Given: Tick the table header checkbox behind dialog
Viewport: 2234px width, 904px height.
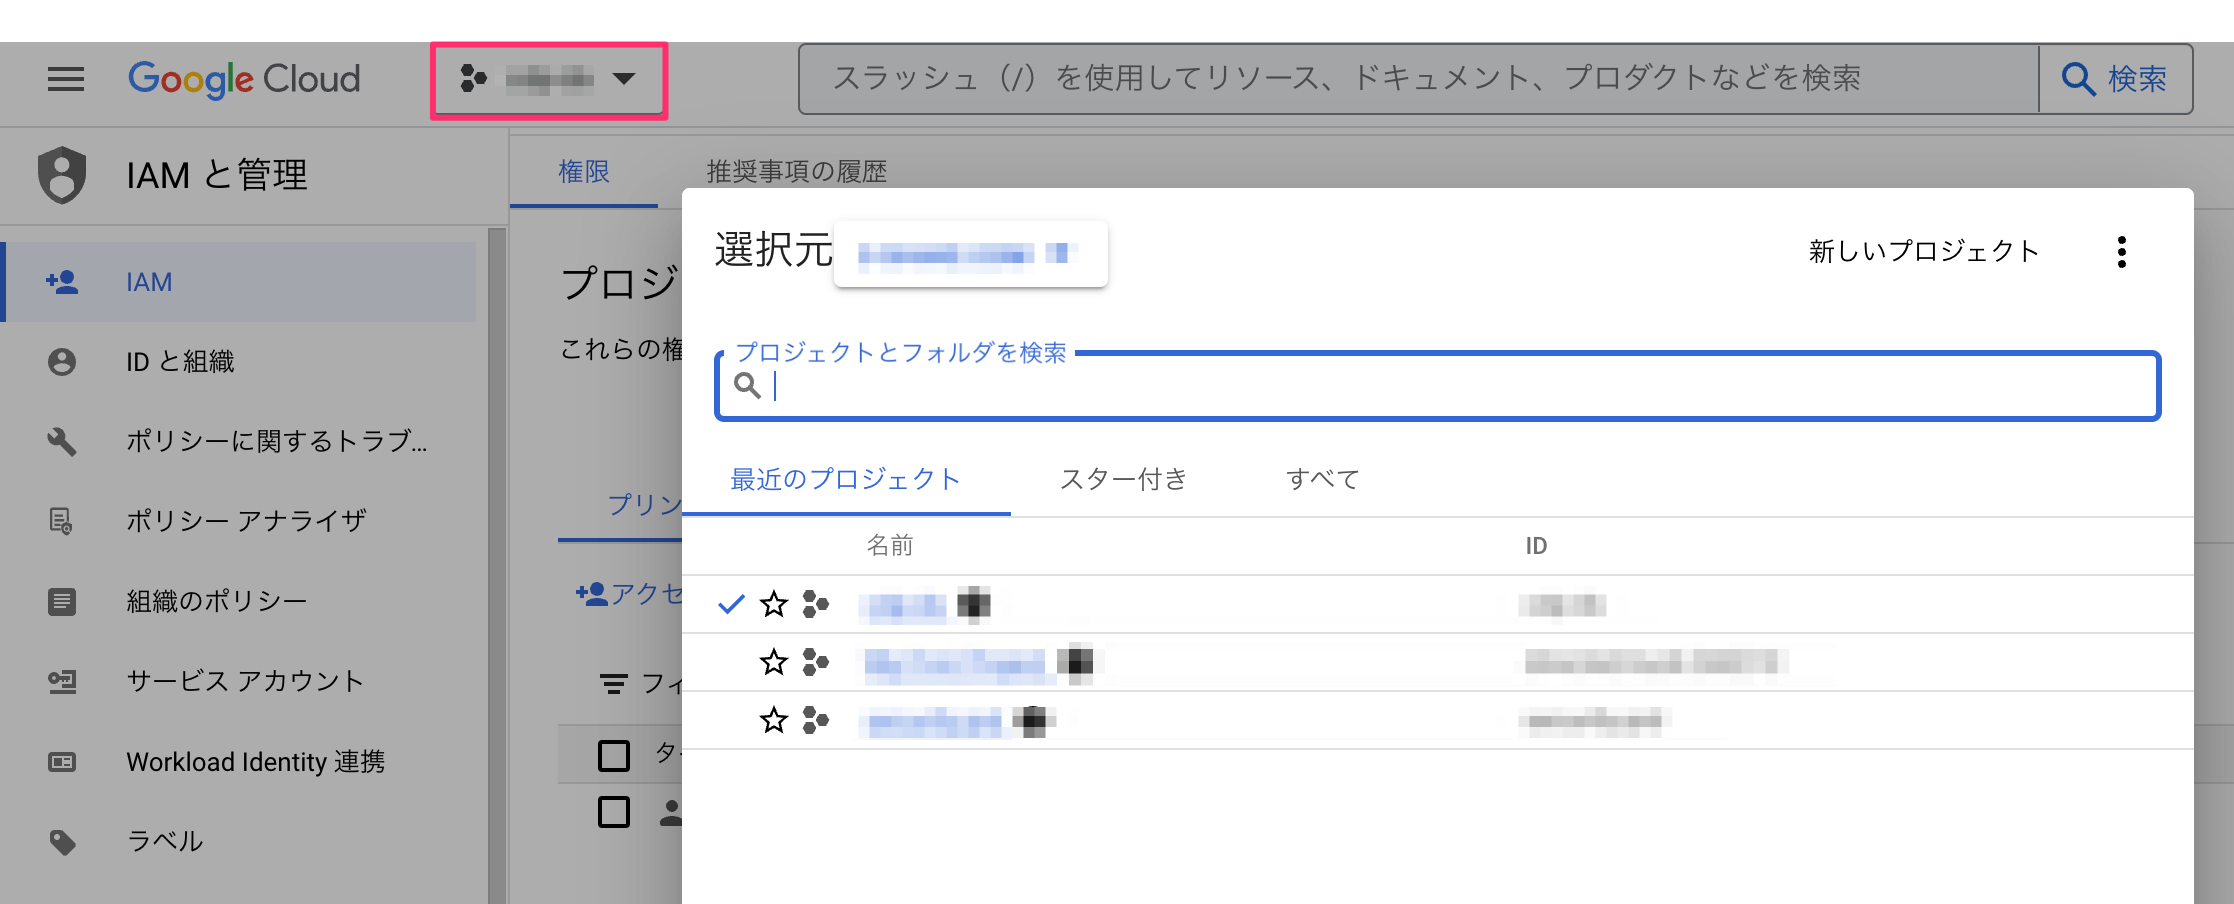Looking at the screenshot, I should point(613,755).
